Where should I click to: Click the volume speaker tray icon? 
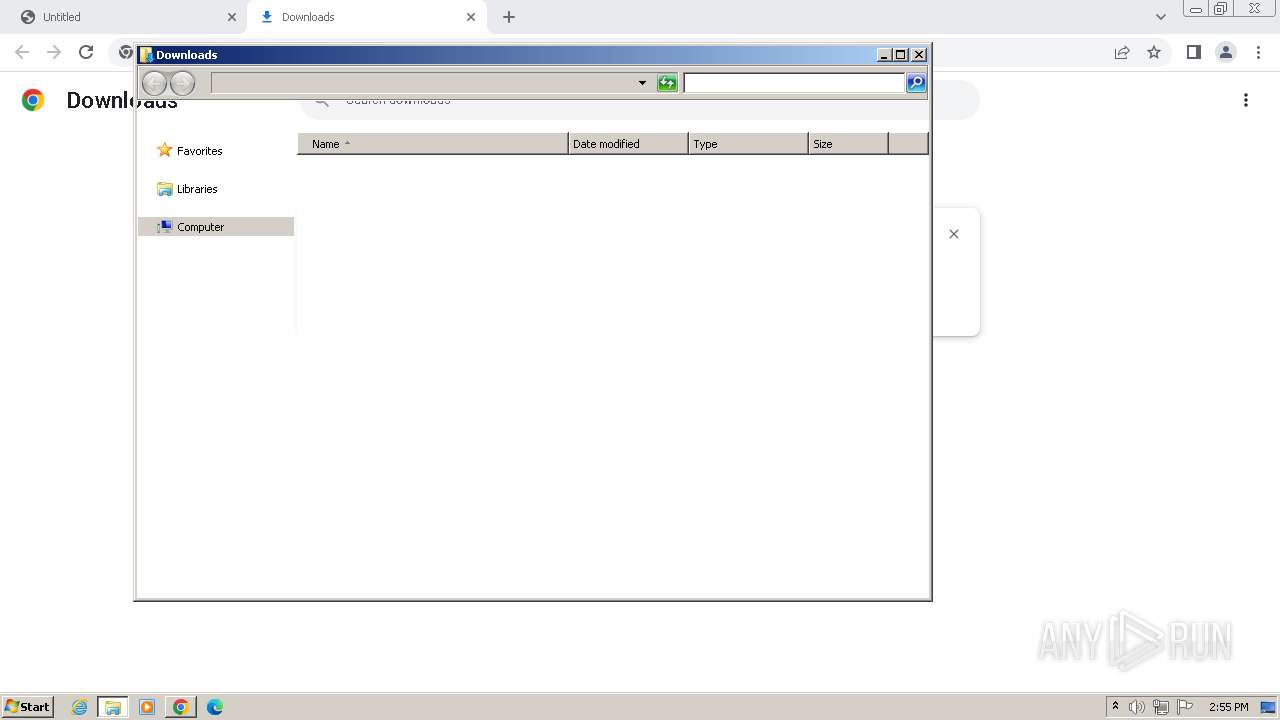tap(1137, 707)
